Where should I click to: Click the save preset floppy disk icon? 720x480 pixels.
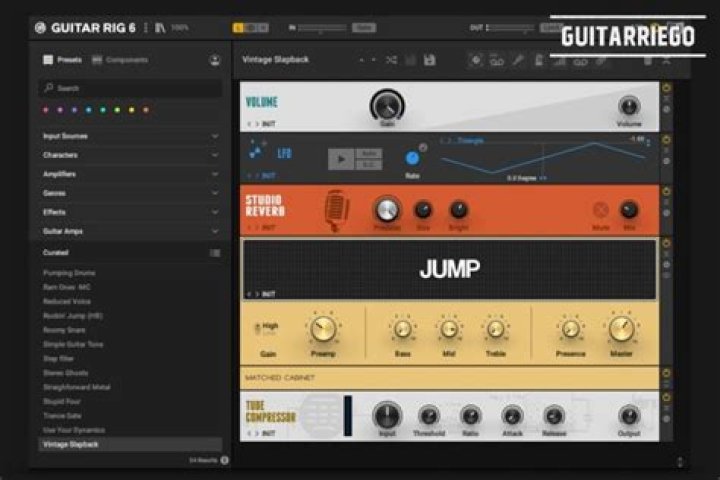429,60
